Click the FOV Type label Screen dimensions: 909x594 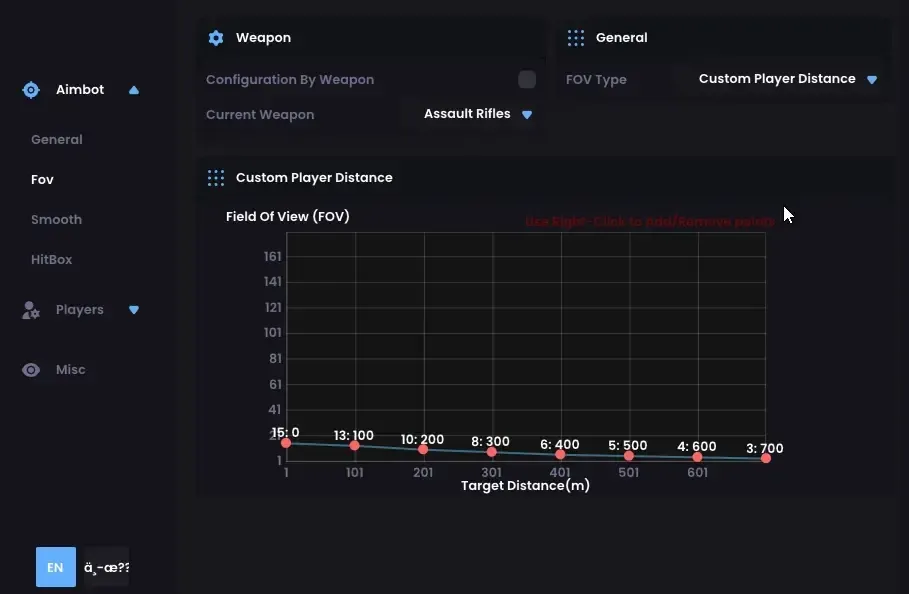(x=596, y=80)
